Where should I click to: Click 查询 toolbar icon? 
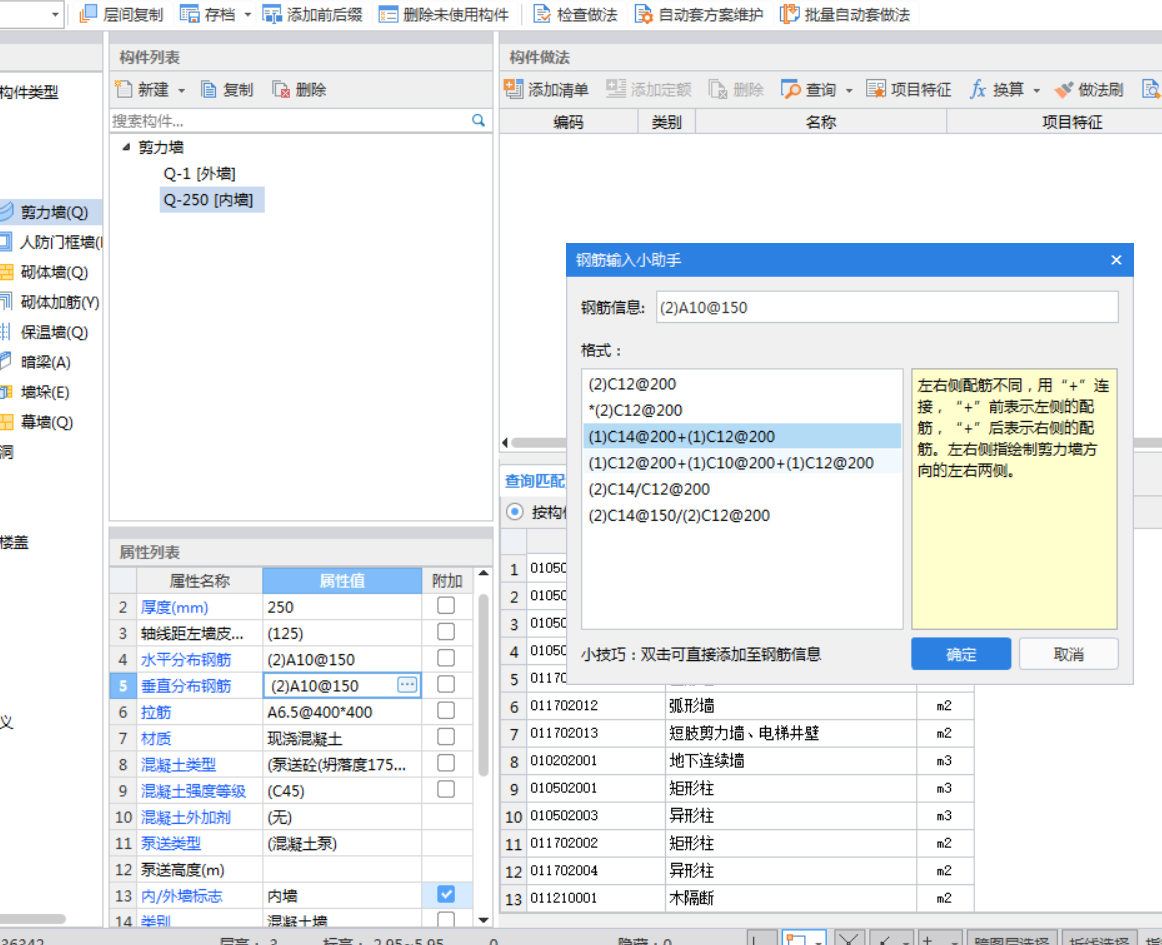(791, 89)
